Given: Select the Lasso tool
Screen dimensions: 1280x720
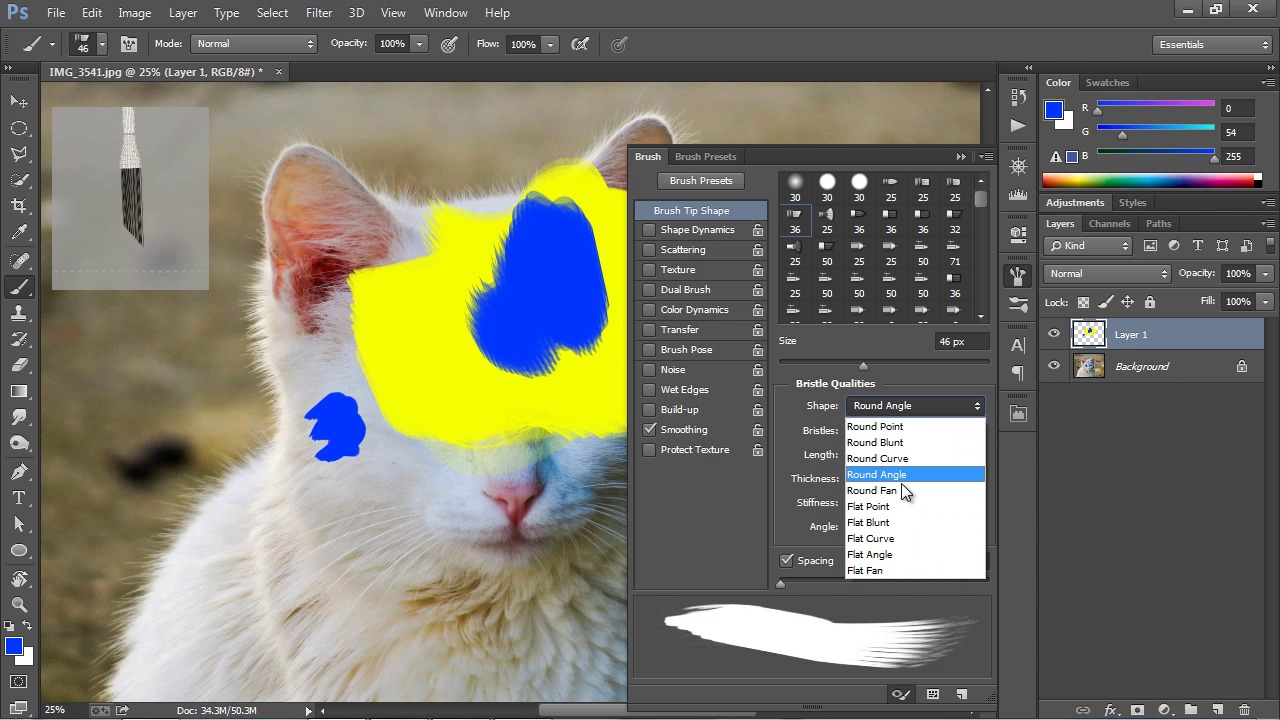Looking at the screenshot, I should point(19,154).
